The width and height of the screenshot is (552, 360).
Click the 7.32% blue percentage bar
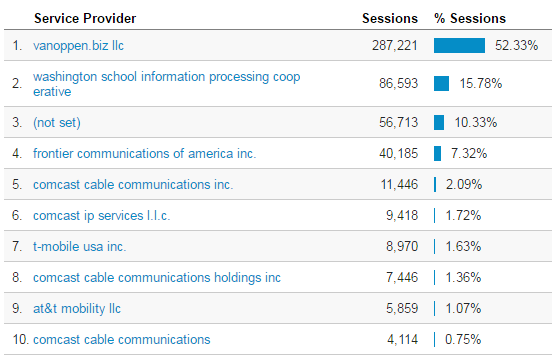(x=438, y=153)
